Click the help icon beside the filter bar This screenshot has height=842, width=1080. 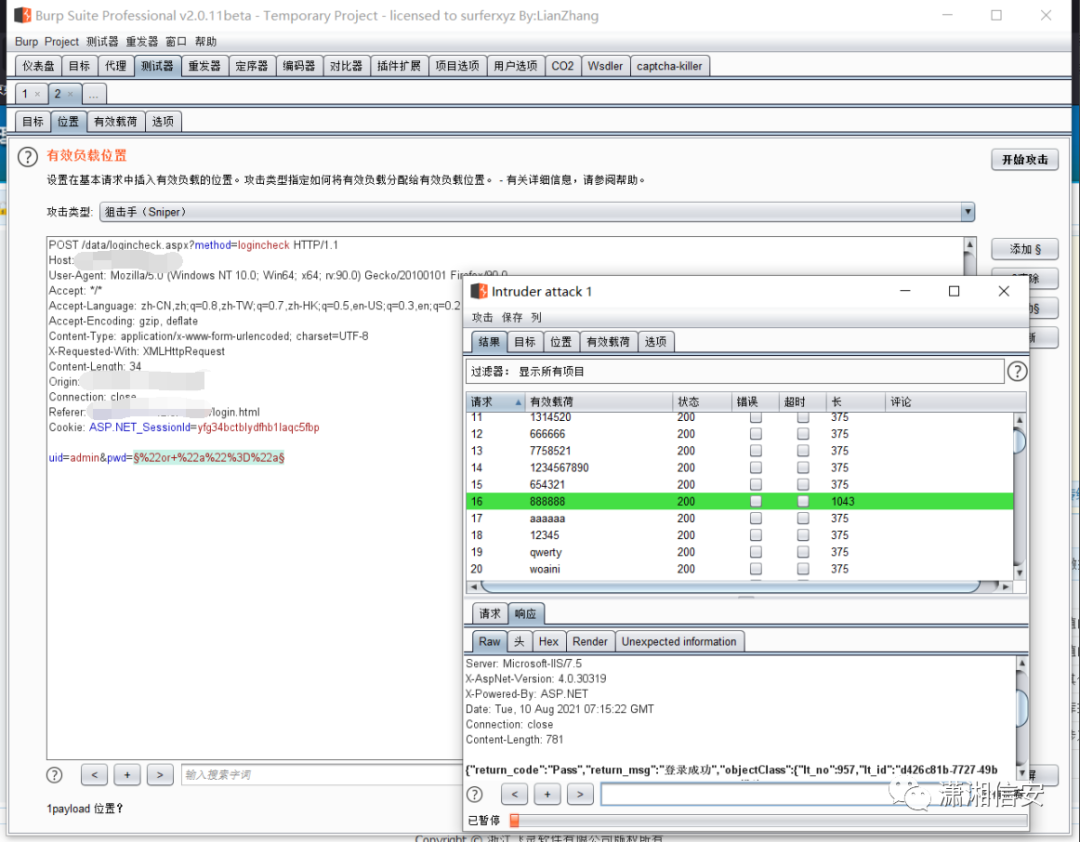click(1017, 371)
